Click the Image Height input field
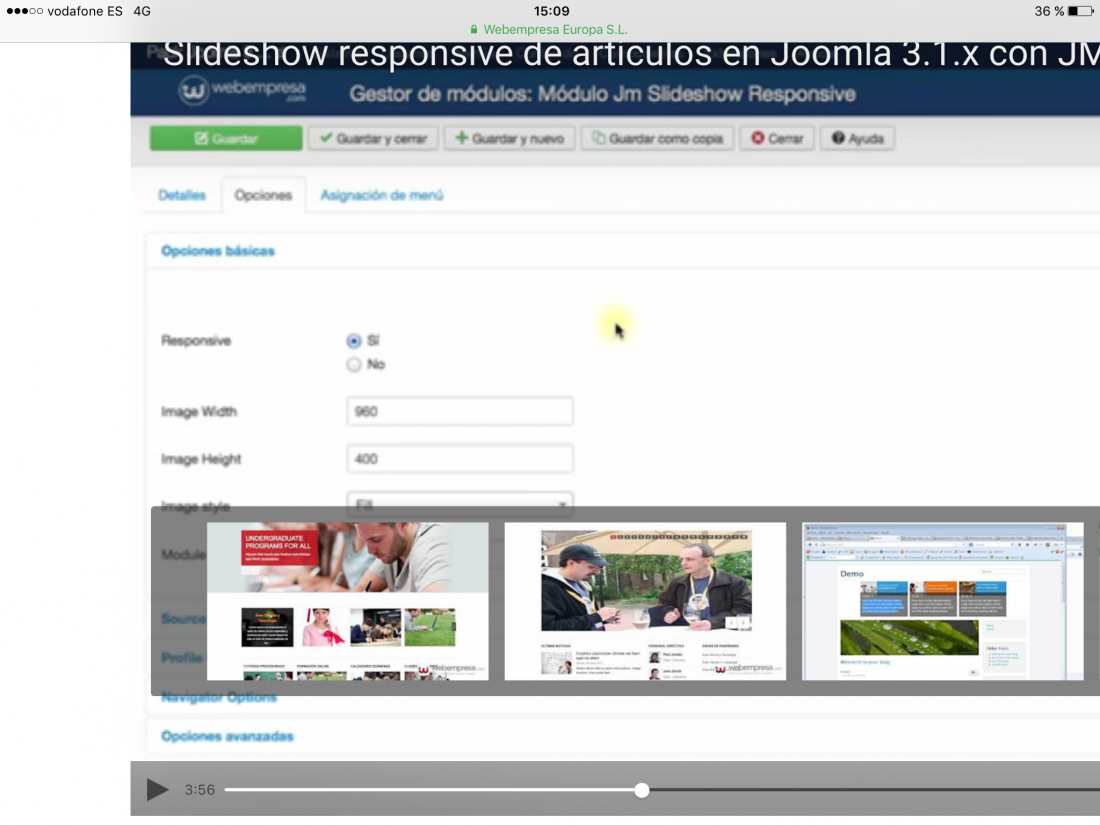 pos(460,459)
